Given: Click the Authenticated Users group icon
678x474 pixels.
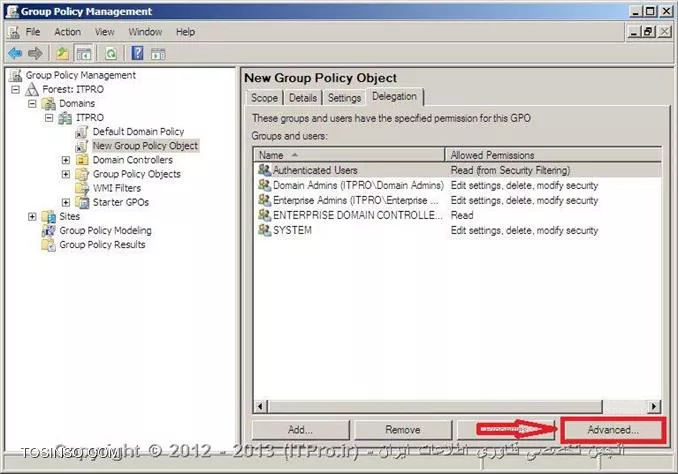Looking at the screenshot, I should tap(265, 170).
